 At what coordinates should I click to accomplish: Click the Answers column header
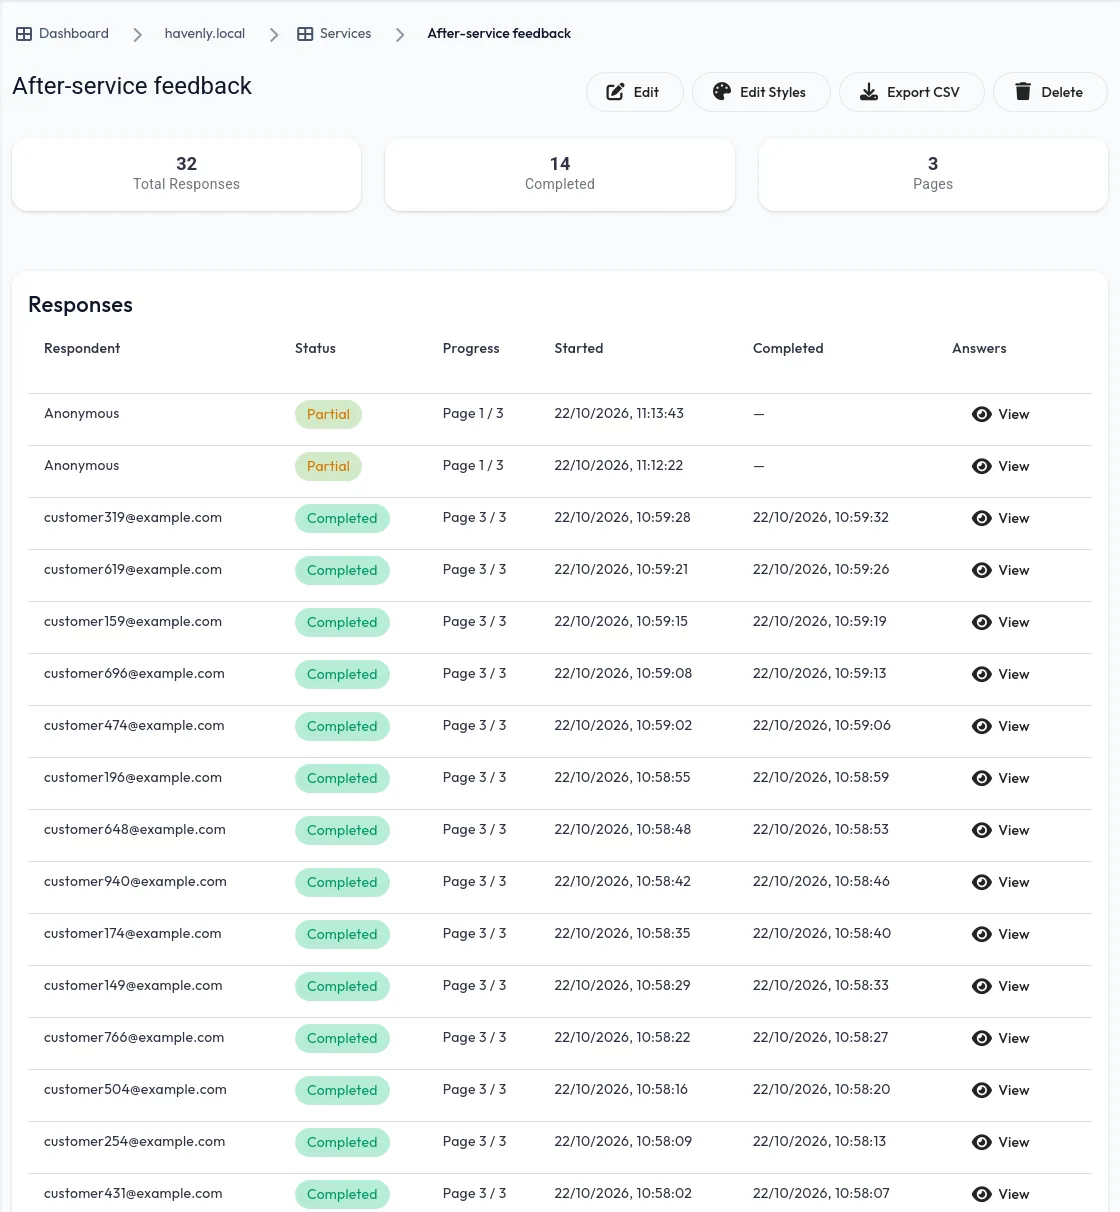pyautogui.click(x=979, y=348)
